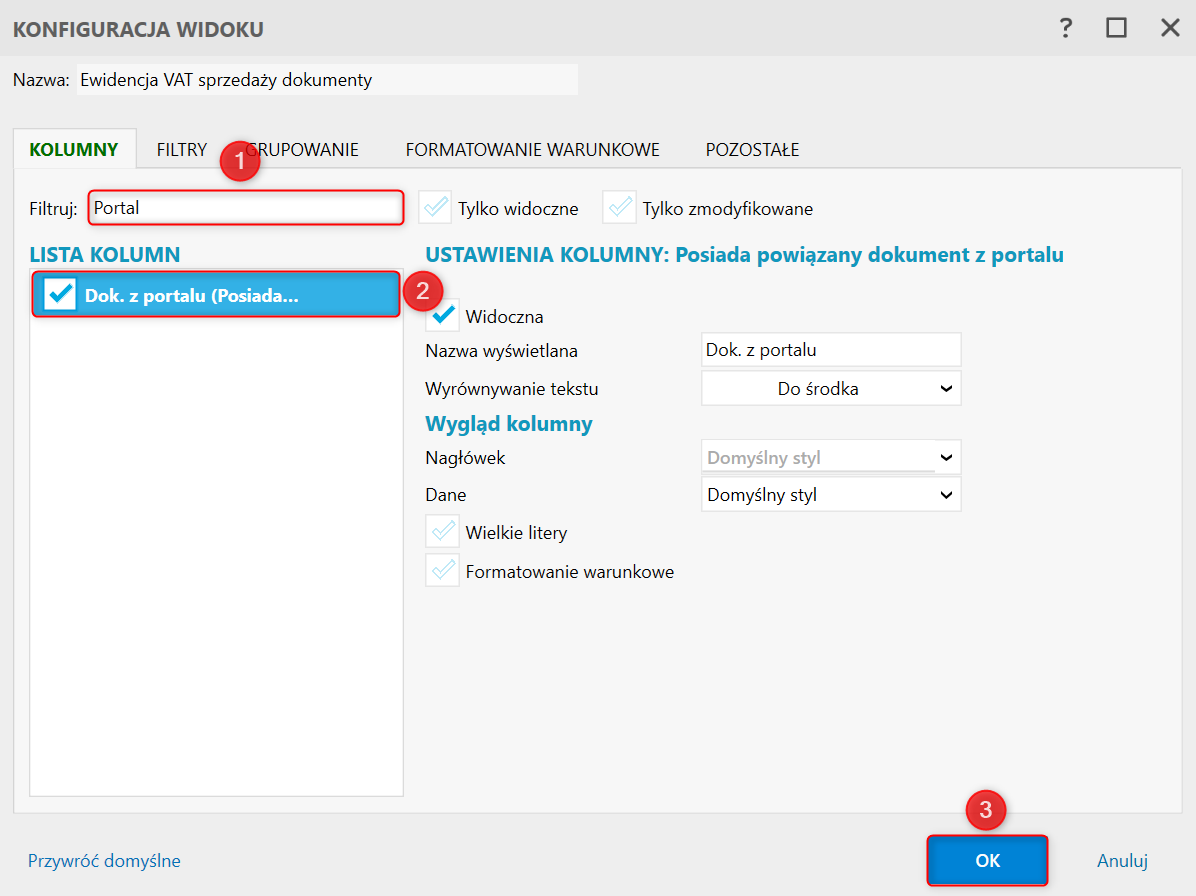Select the Dok. z portalu (Posiada... row
Viewport: 1196px width, 896px height.
click(216, 294)
